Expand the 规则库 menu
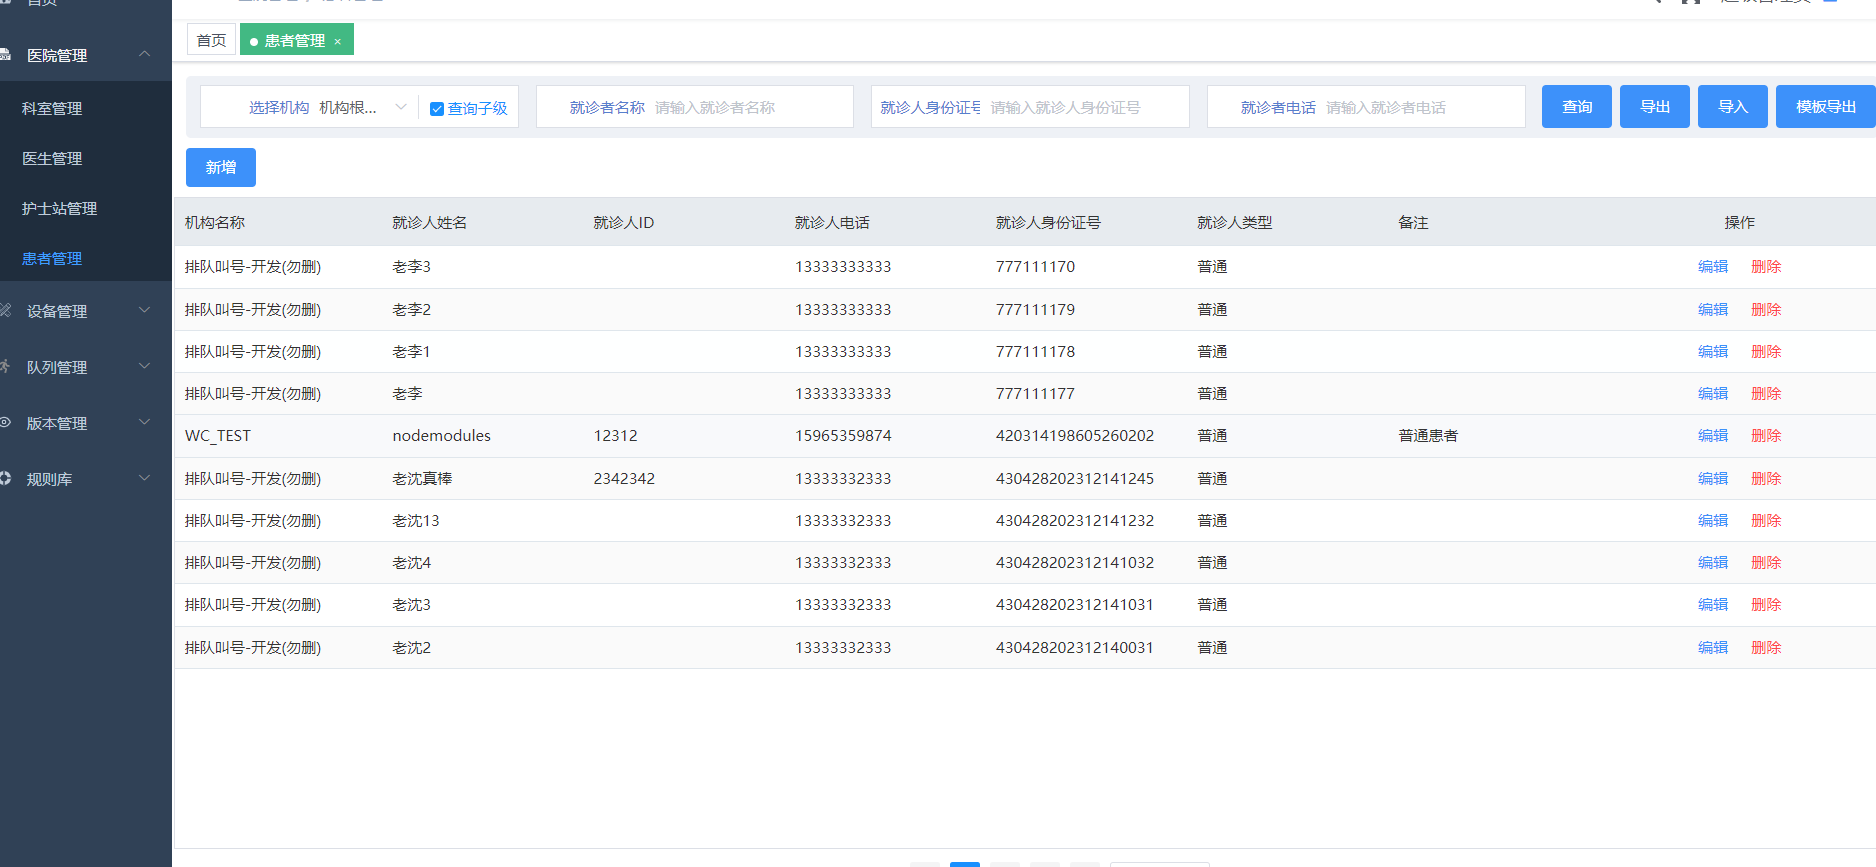 tap(145, 478)
